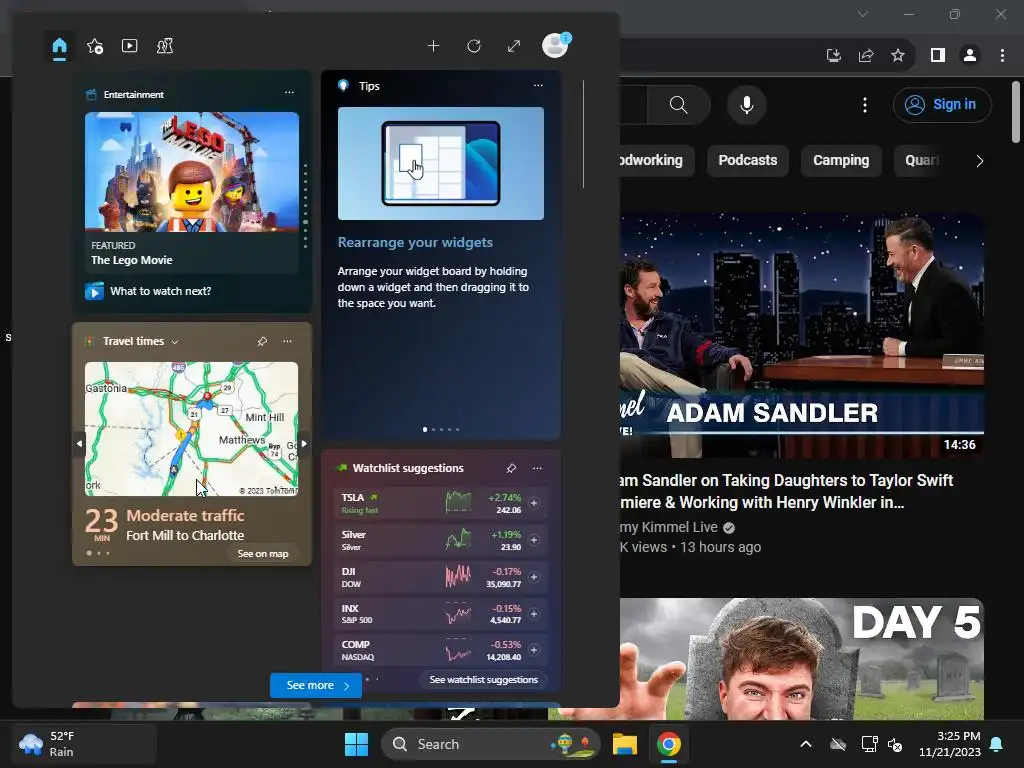The image size is (1024, 768).
Task: Click YouTube search magnifier button
Action: click(679, 104)
